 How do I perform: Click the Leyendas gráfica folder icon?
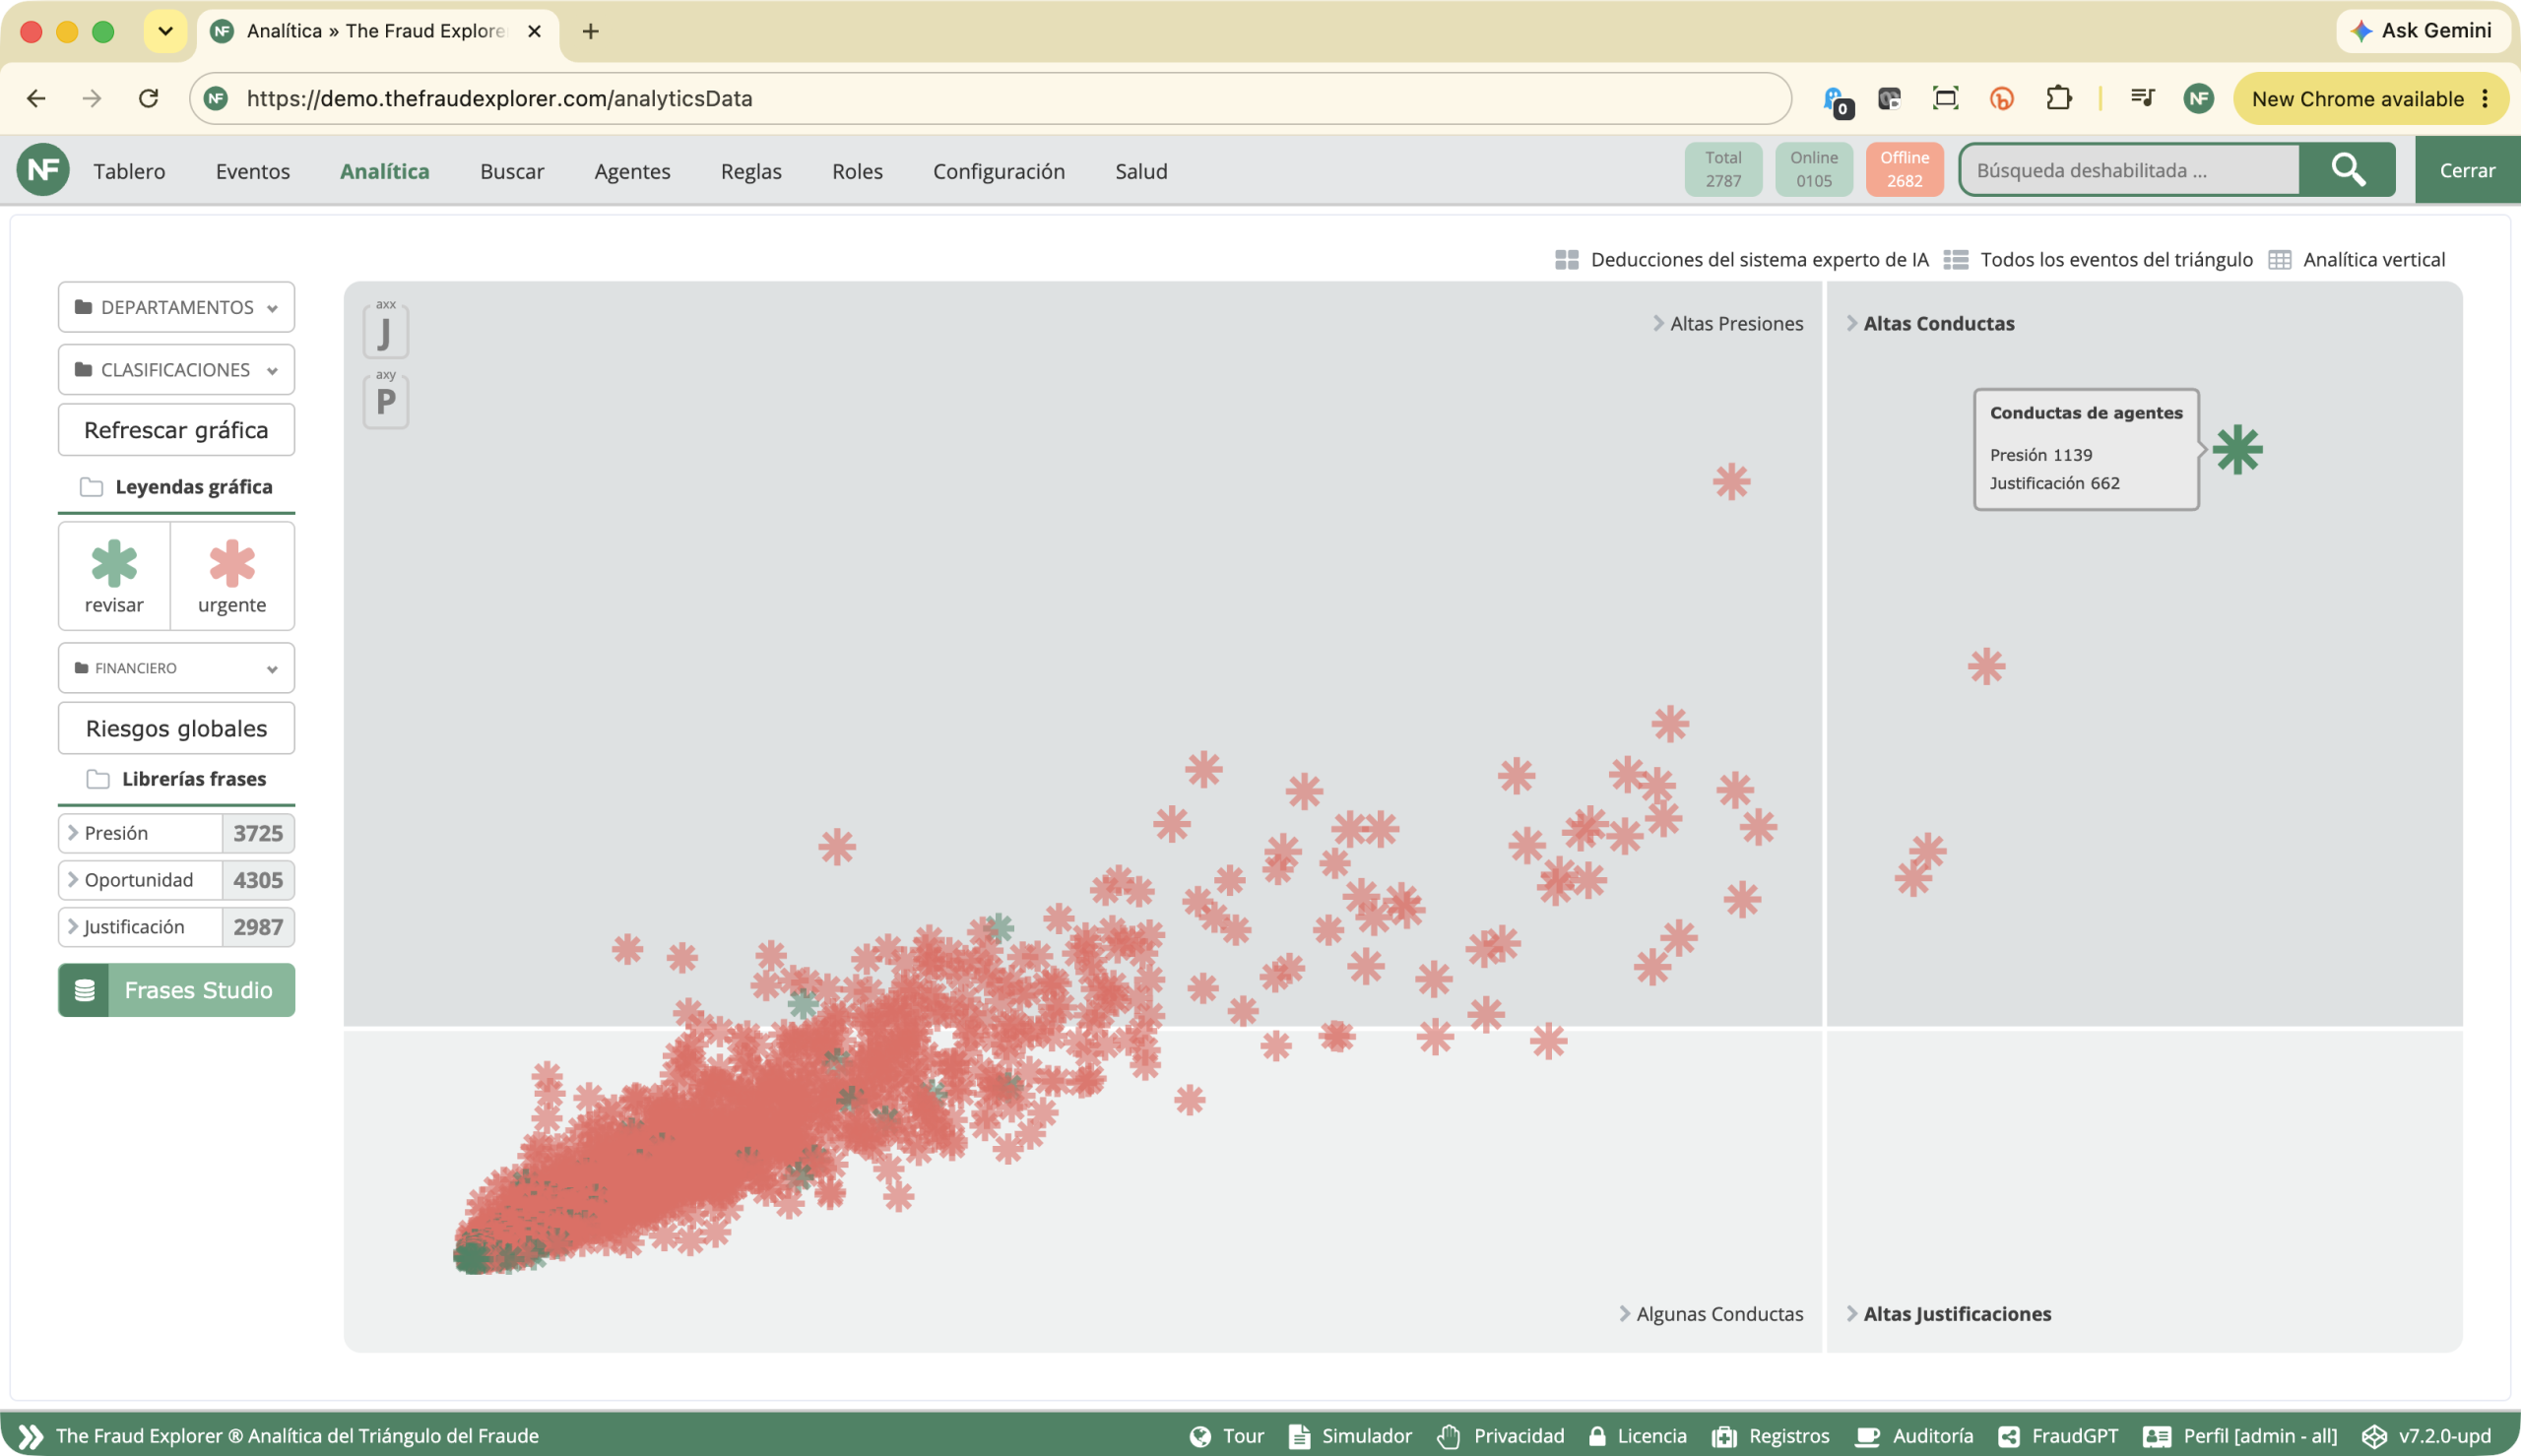click(91, 487)
